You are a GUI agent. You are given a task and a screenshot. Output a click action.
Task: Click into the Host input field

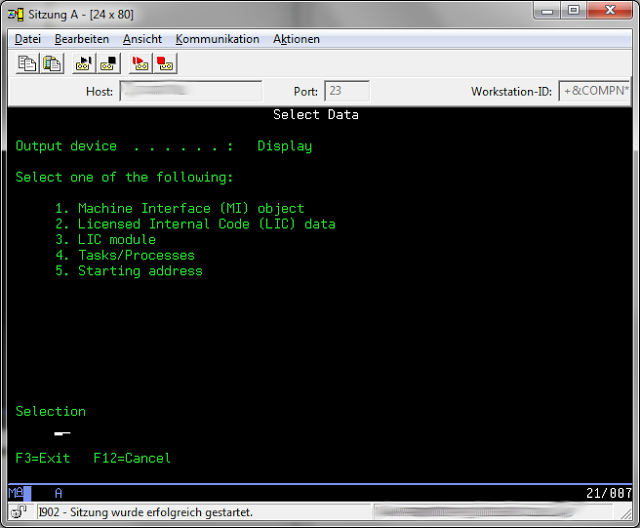tap(190, 91)
